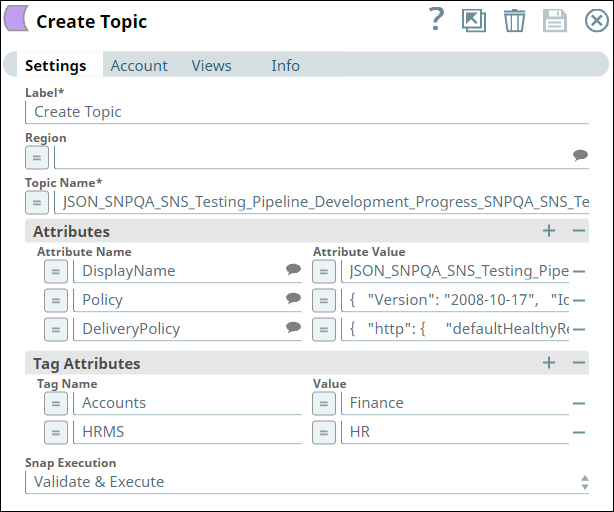Image resolution: width=614 pixels, height=512 pixels.
Task: Click the Policy Version value field
Action: click(x=455, y=300)
